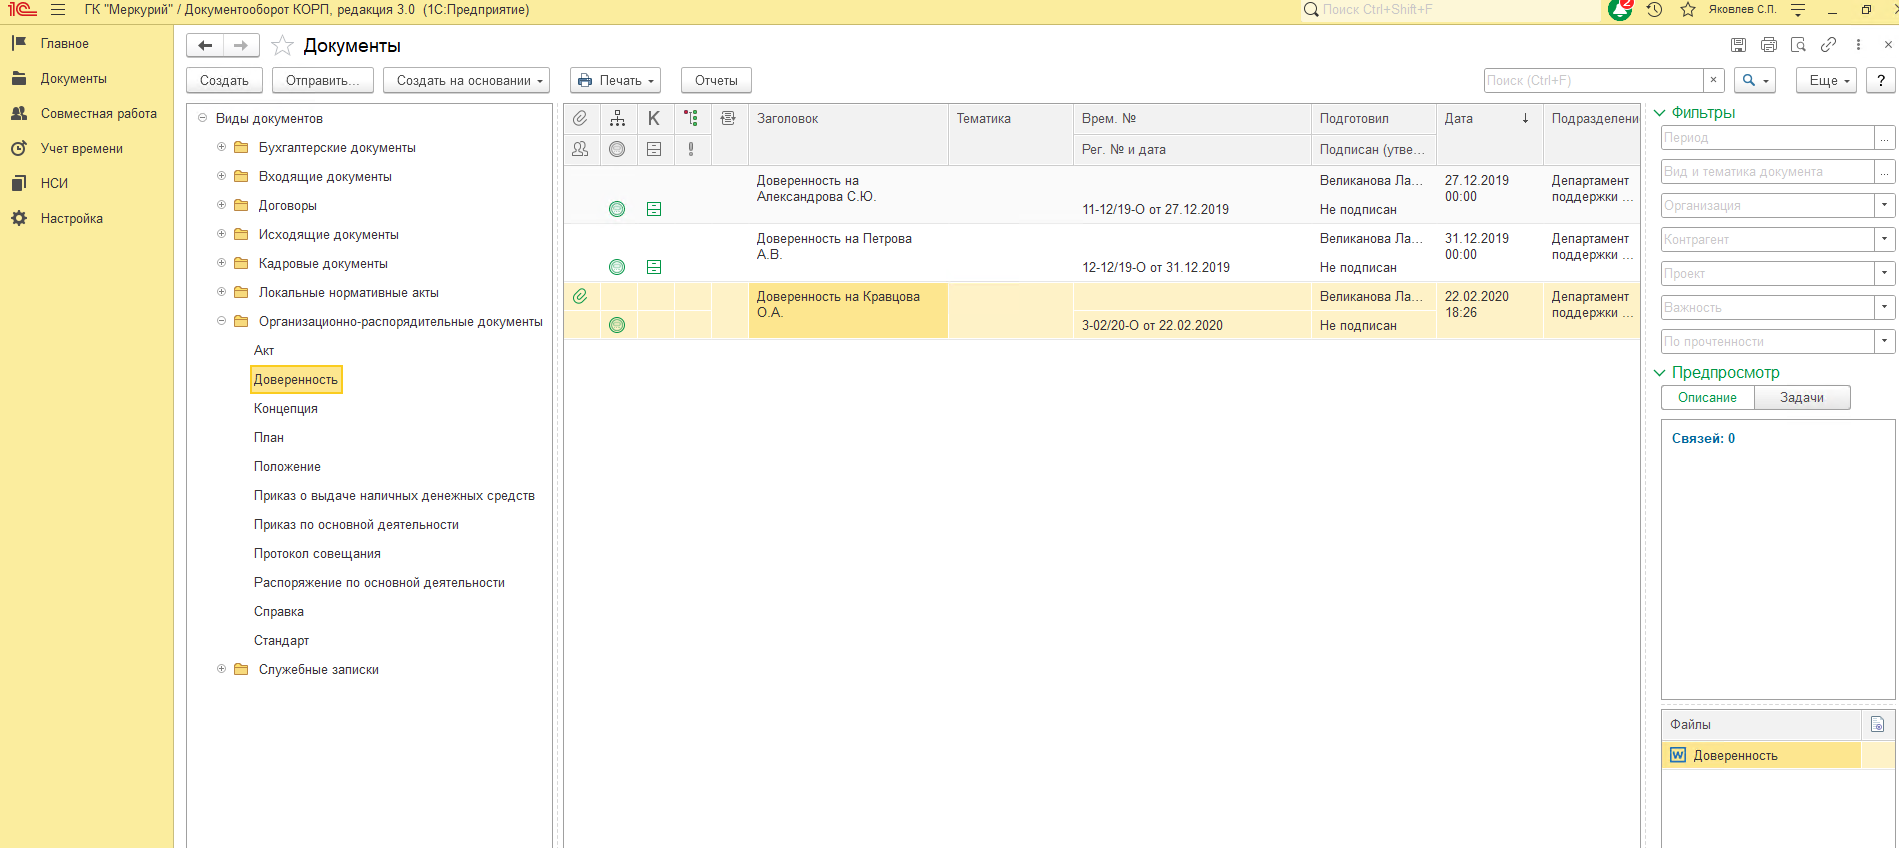Click the back navigation arrow button
Screen dimensions: 1899x848
(205, 46)
